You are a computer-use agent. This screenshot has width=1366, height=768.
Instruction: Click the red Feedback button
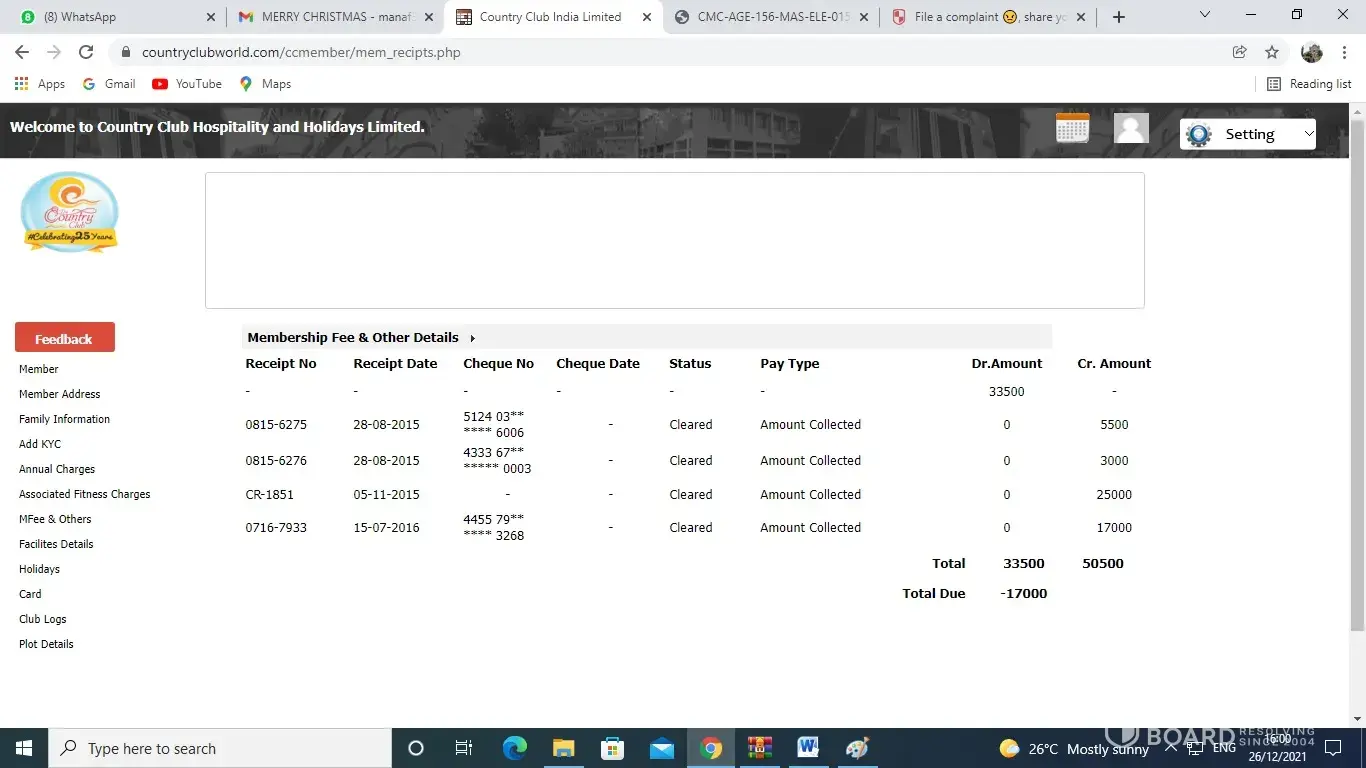click(65, 338)
